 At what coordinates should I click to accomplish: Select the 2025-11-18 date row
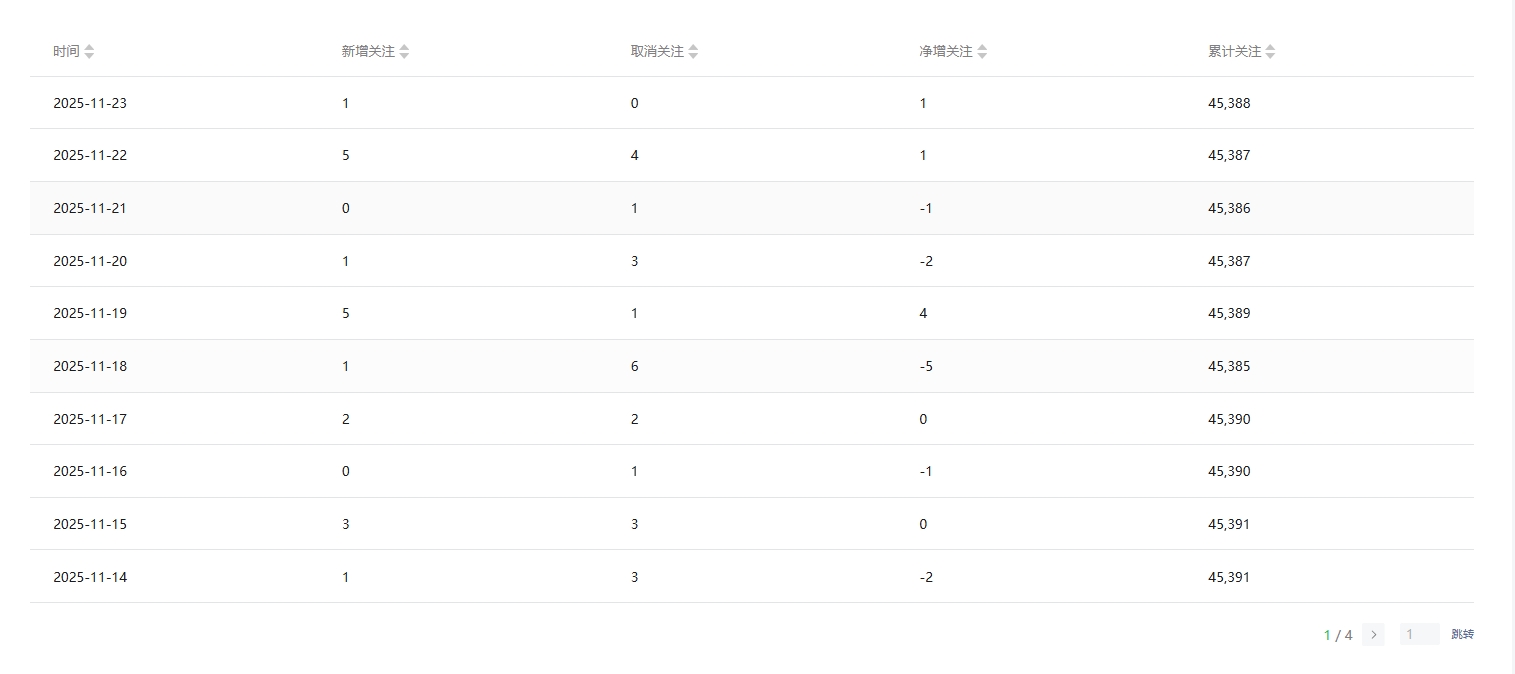tap(90, 366)
